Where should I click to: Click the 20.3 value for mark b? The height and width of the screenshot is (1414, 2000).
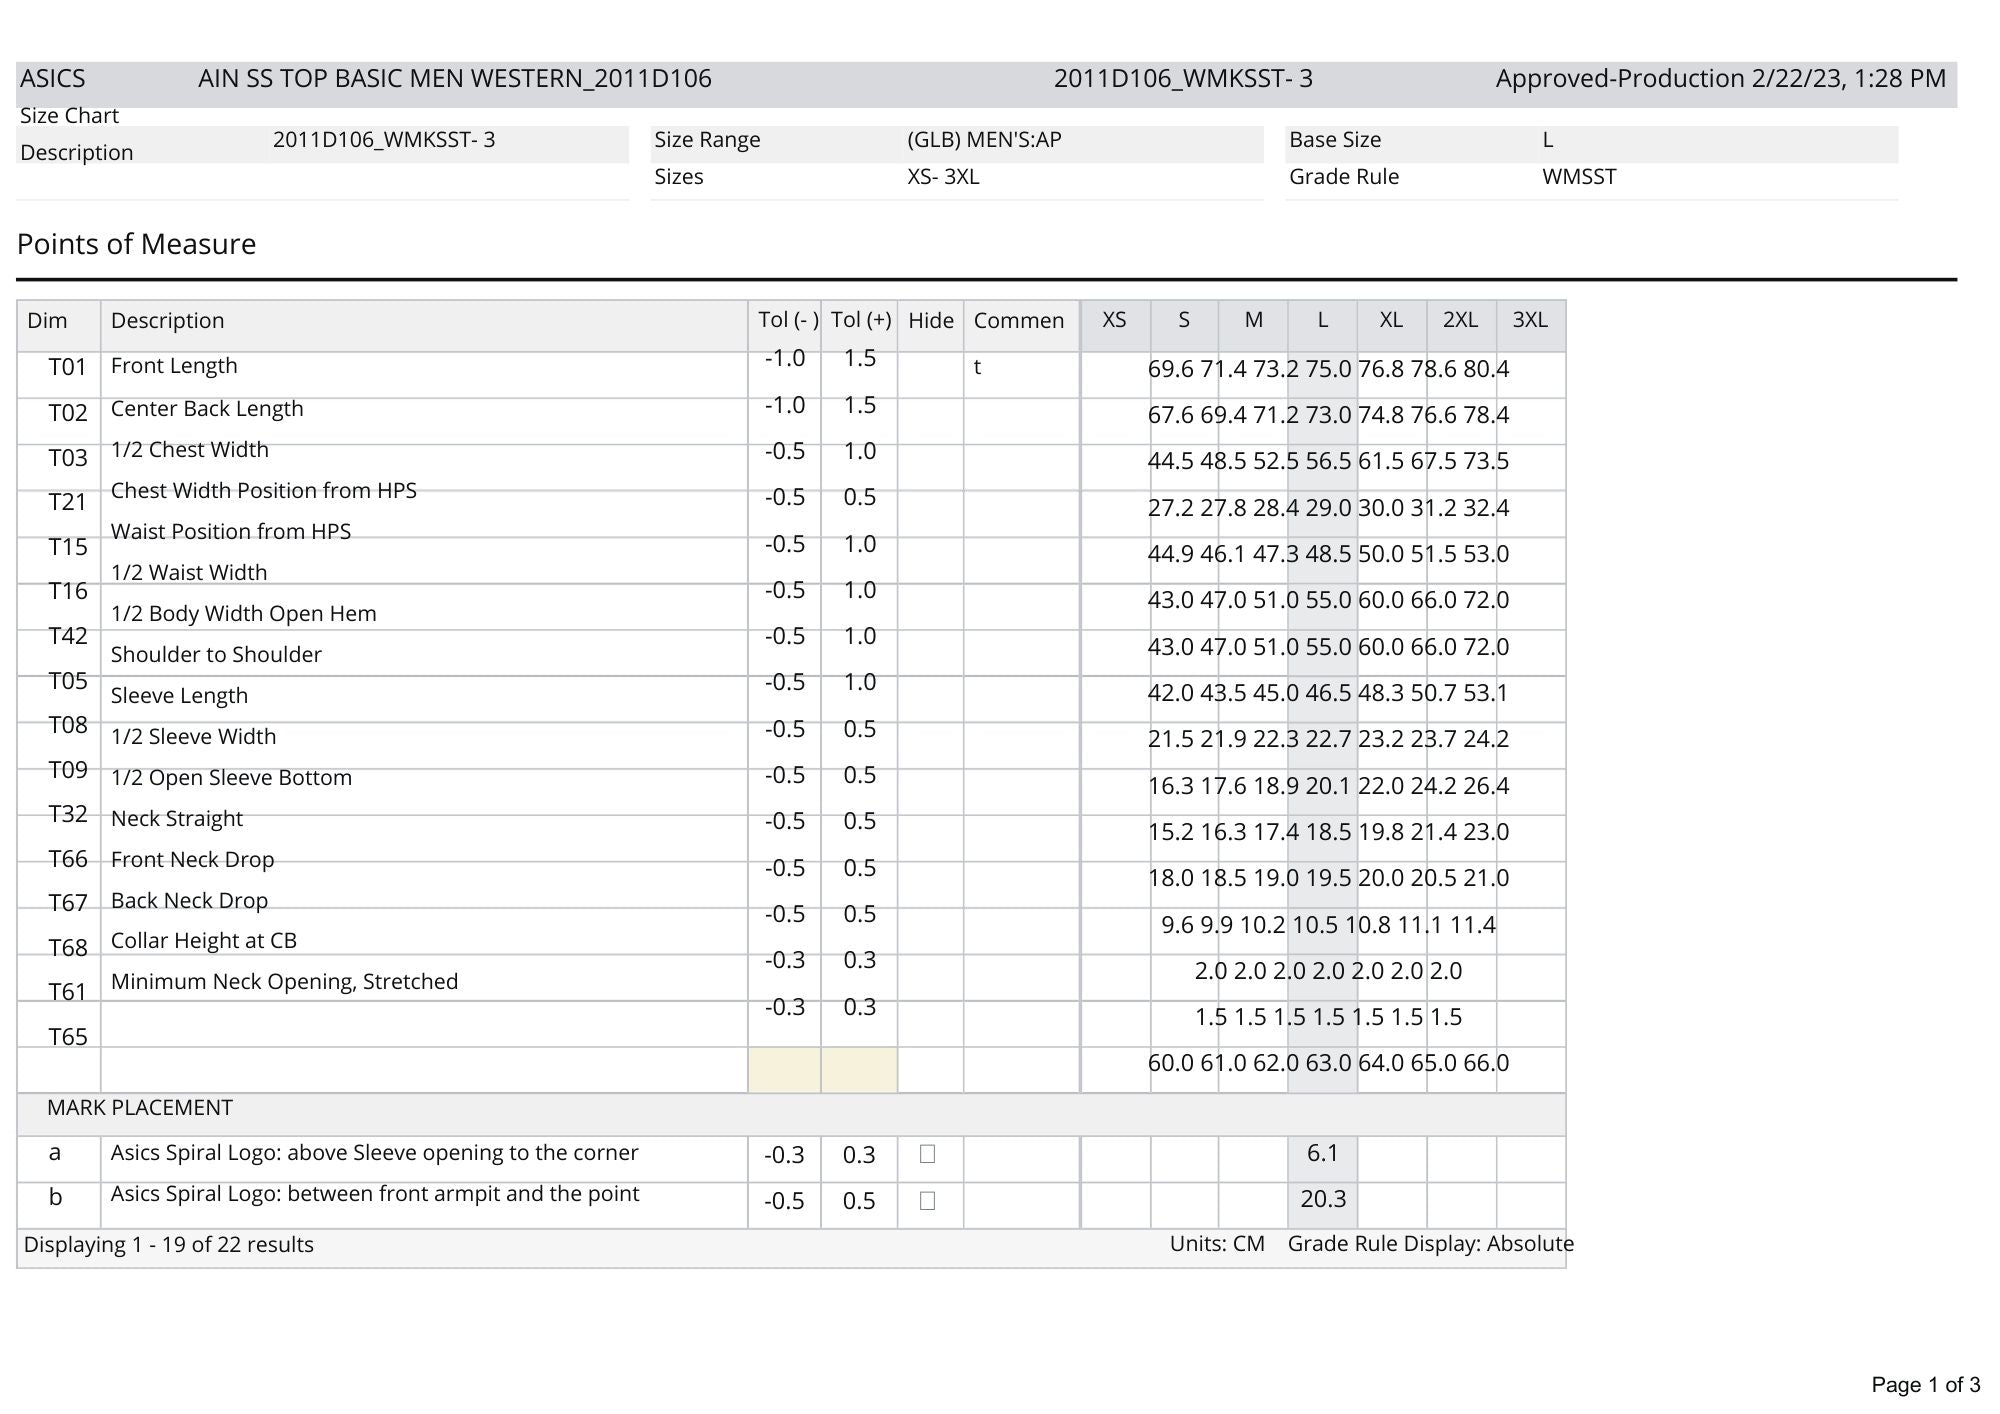point(1322,1199)
